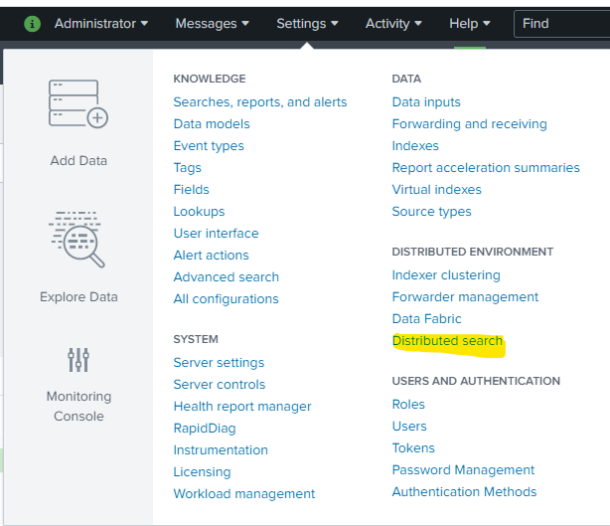This screenshot has height=526, width=610.
Task: Open the Roles page
Action: pyautogui.click(x=408, y=404)
